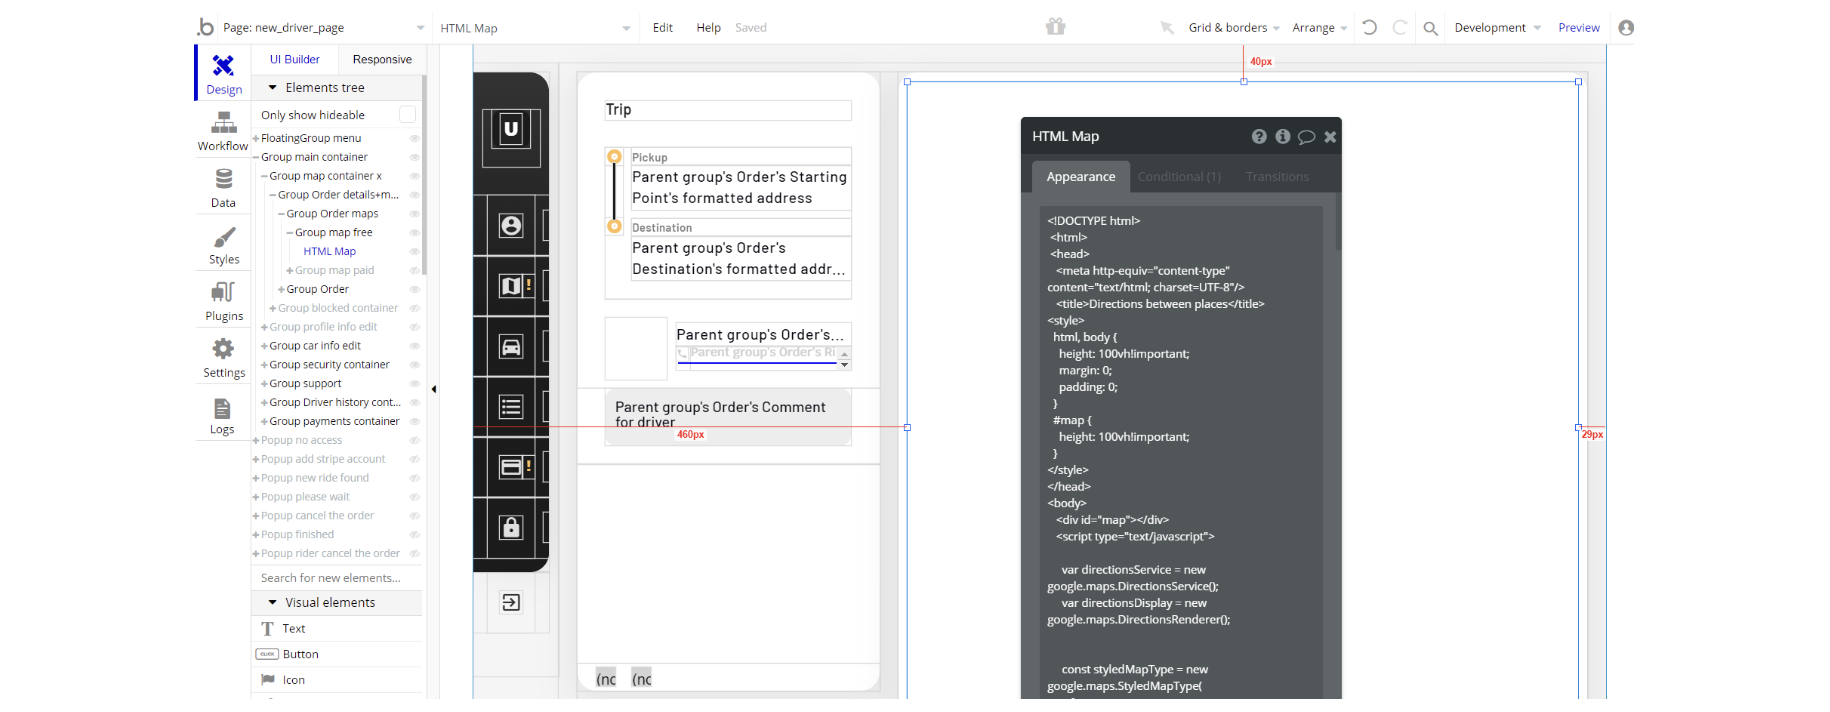Open the Conditional (1) tab
1830x712 pixels.
coord(1179,177)
